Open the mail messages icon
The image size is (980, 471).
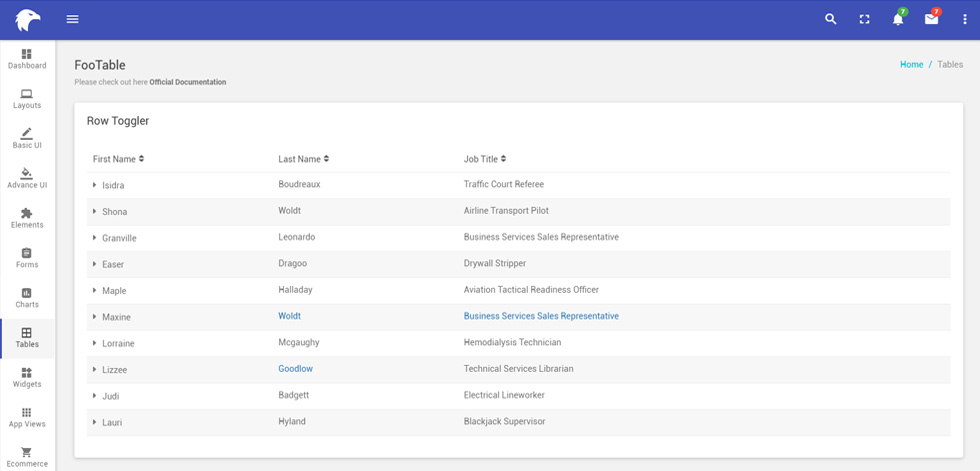pos(932,19)
